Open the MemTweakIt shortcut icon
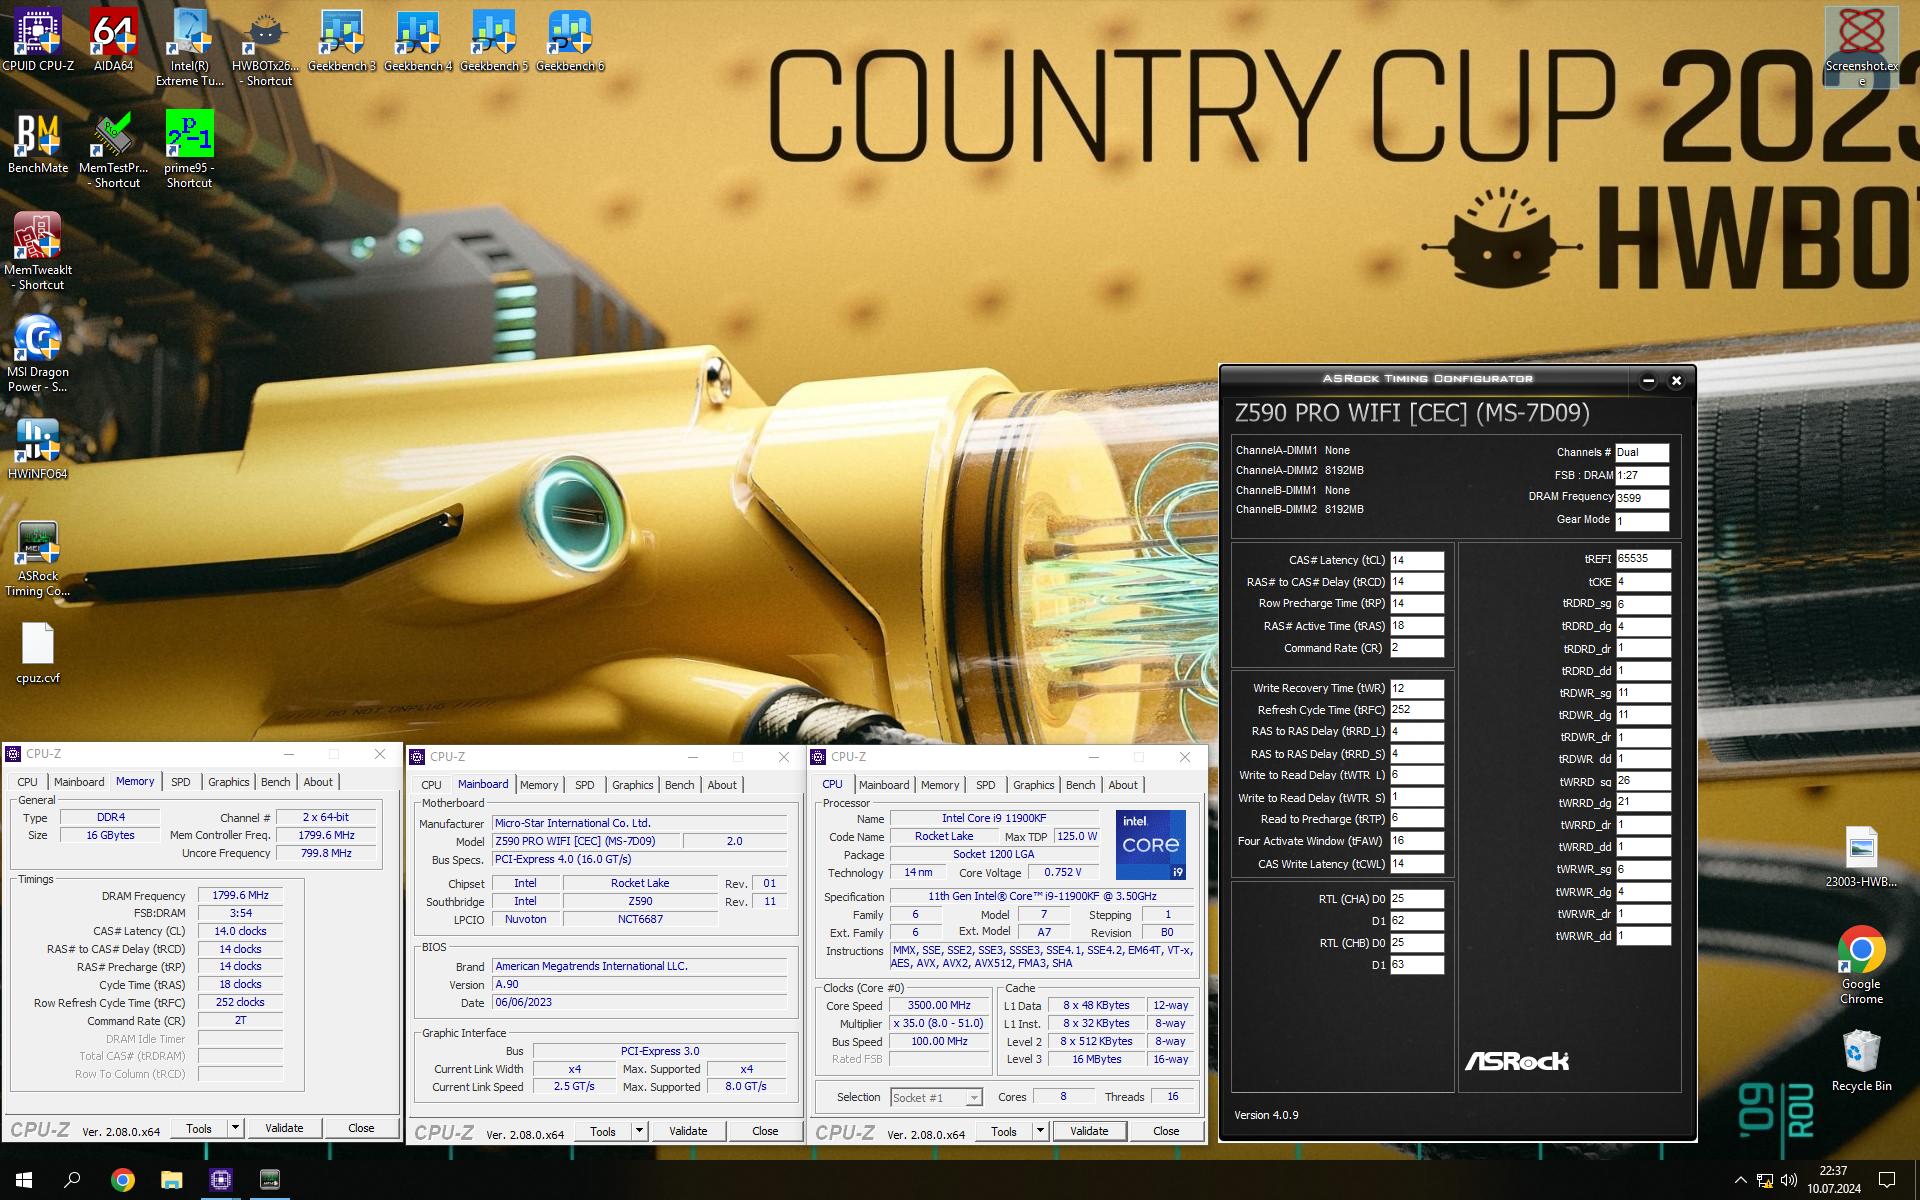This screenshot has height=1200, width=1920. tap(38, 251)
